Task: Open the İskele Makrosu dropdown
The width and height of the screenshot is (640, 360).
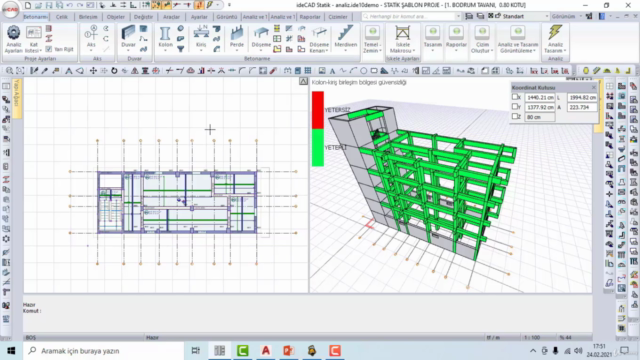Action: pos(402,39)
